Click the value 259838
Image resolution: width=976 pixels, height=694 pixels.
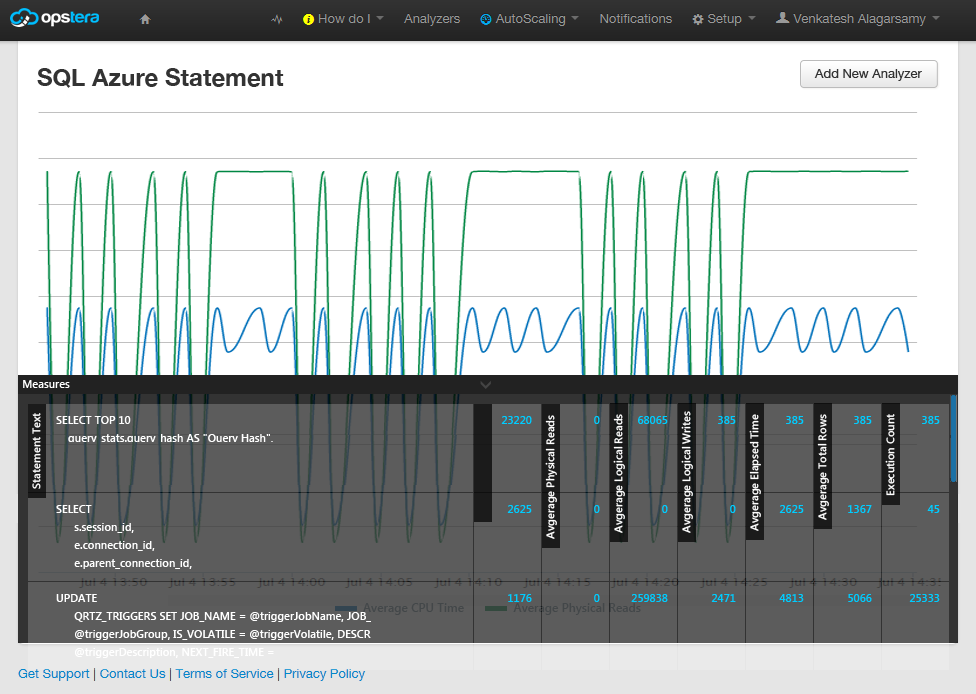649,598
